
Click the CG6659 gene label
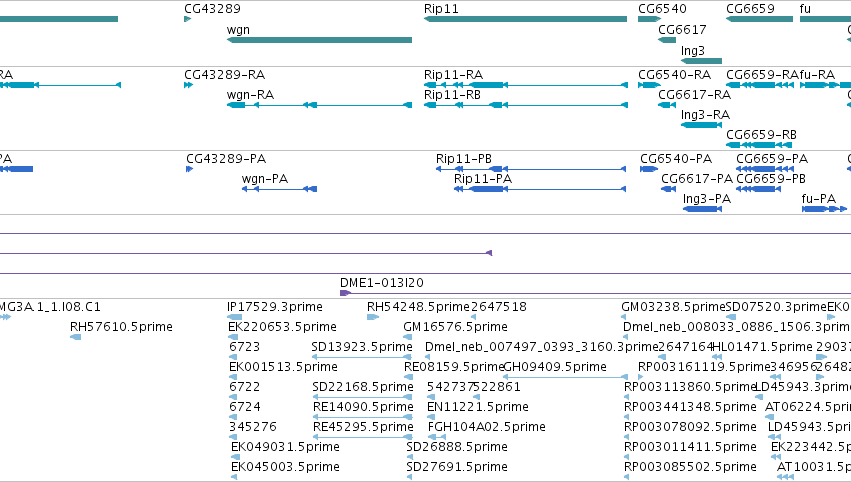pyautogui.click(x=750, y=9)
